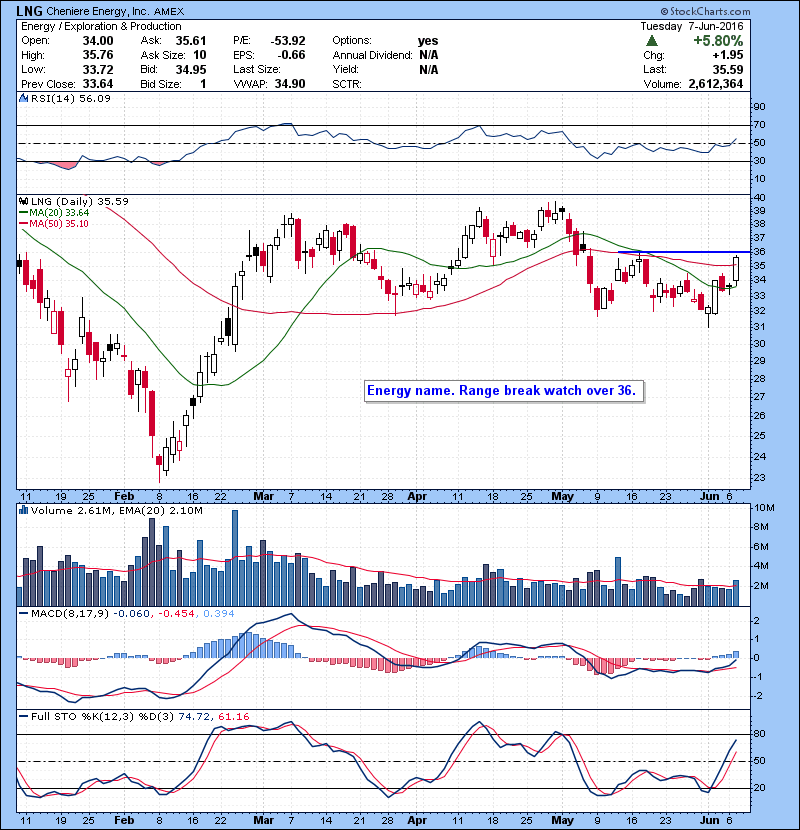Click the Volume 2.61M, EMA(20) 2.10M label
The image size is (800, 830).
pos(116,510)
